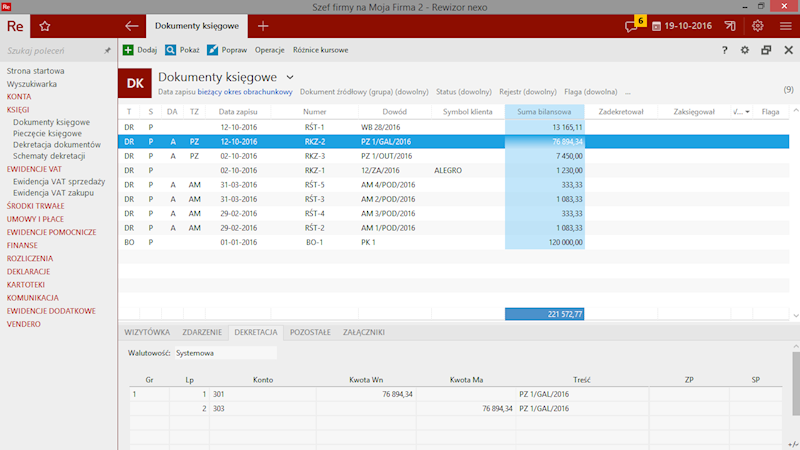Close the module with X icon

tap(789, 50)
